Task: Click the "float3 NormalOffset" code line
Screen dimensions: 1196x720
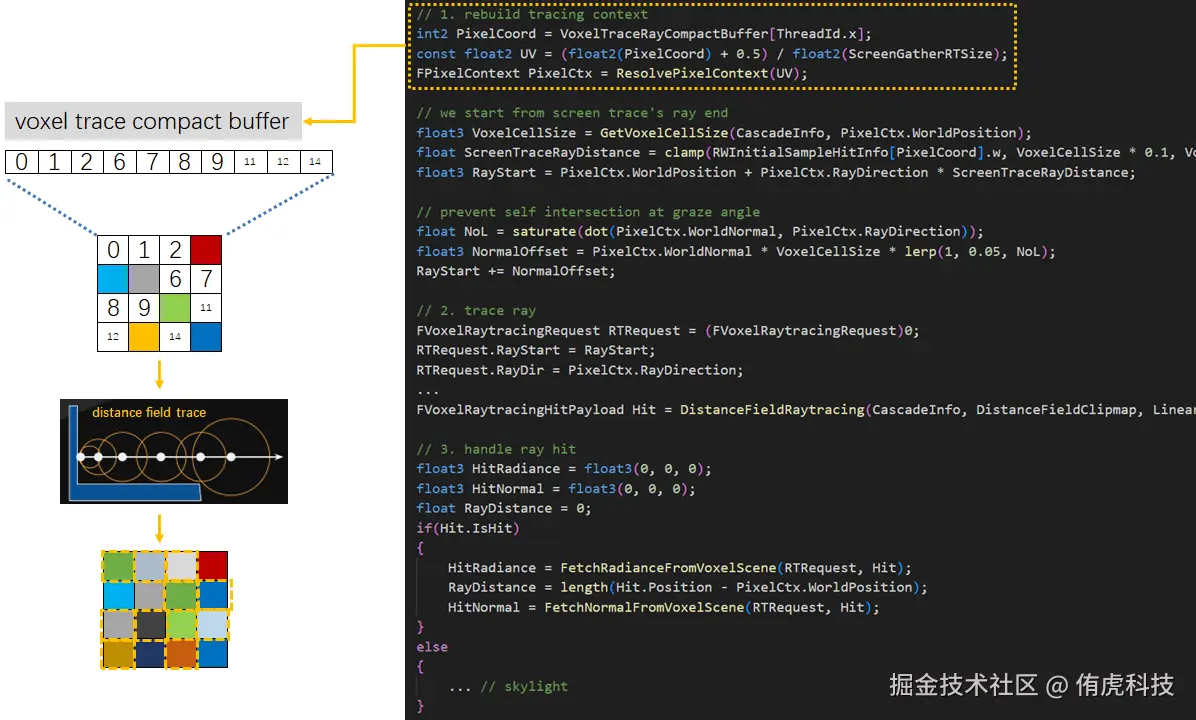Action: (x=735, y=251)
